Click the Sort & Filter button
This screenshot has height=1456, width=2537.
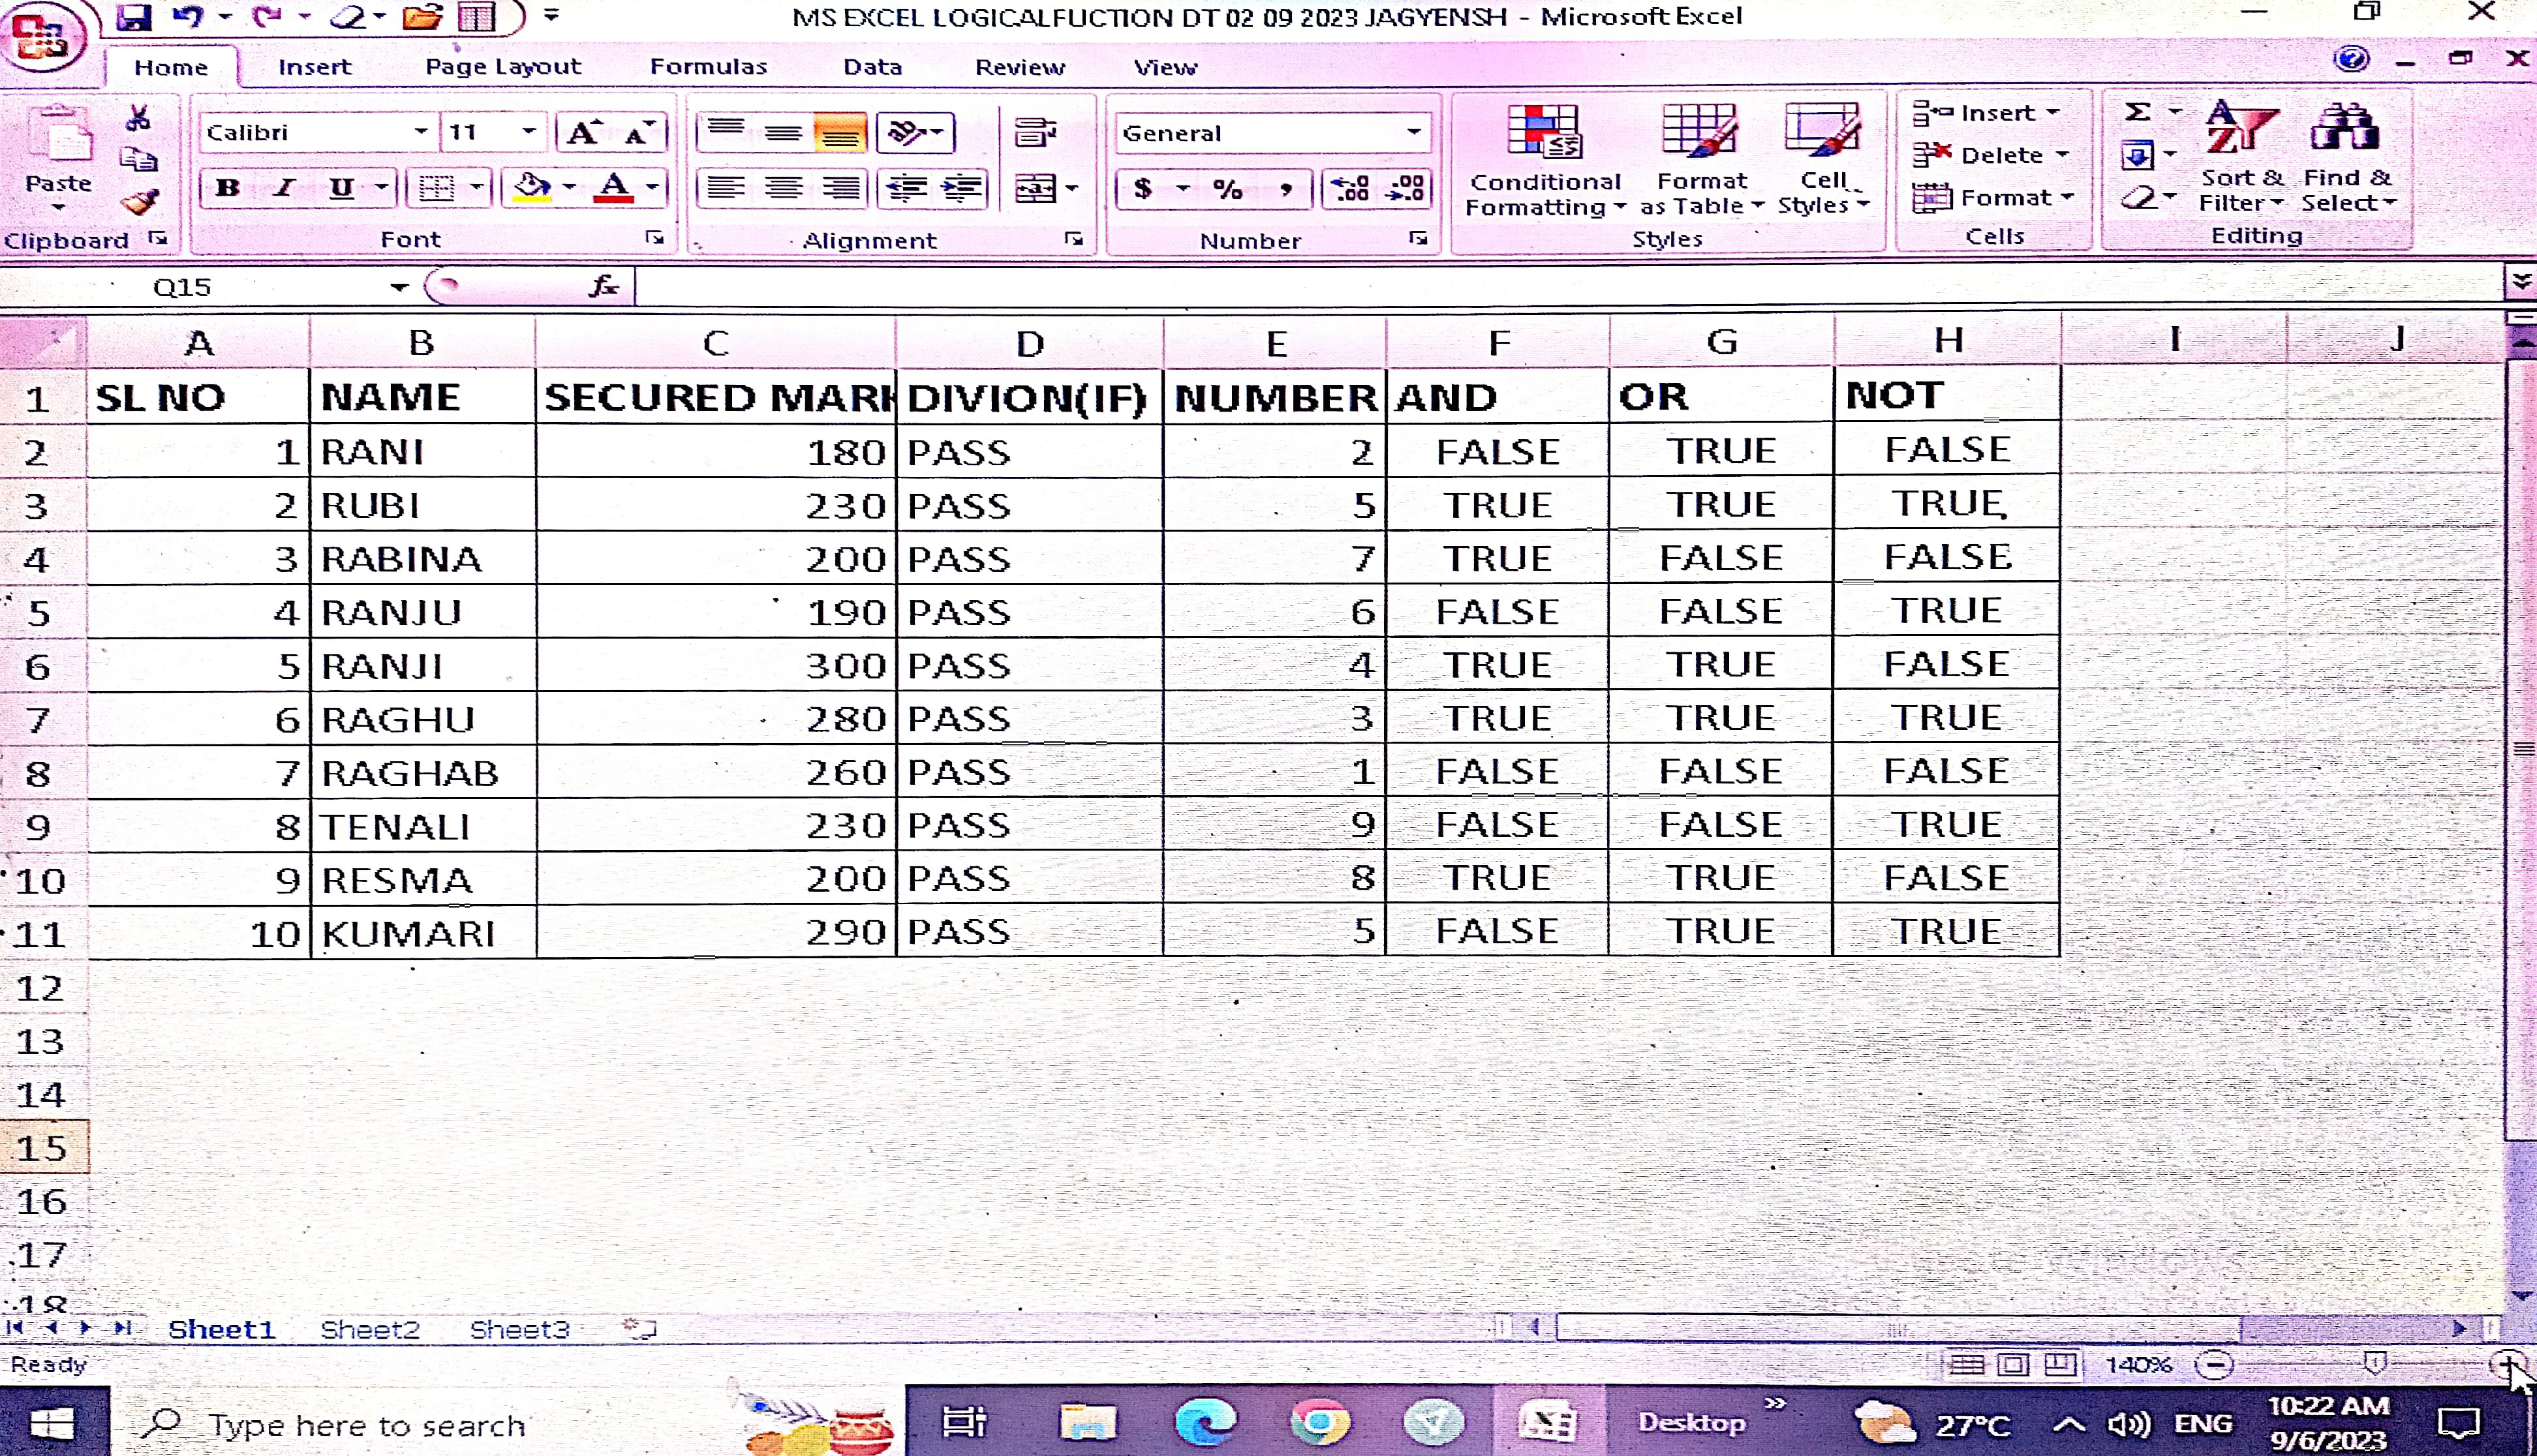pyautogui.click(x=2241, y=160)
